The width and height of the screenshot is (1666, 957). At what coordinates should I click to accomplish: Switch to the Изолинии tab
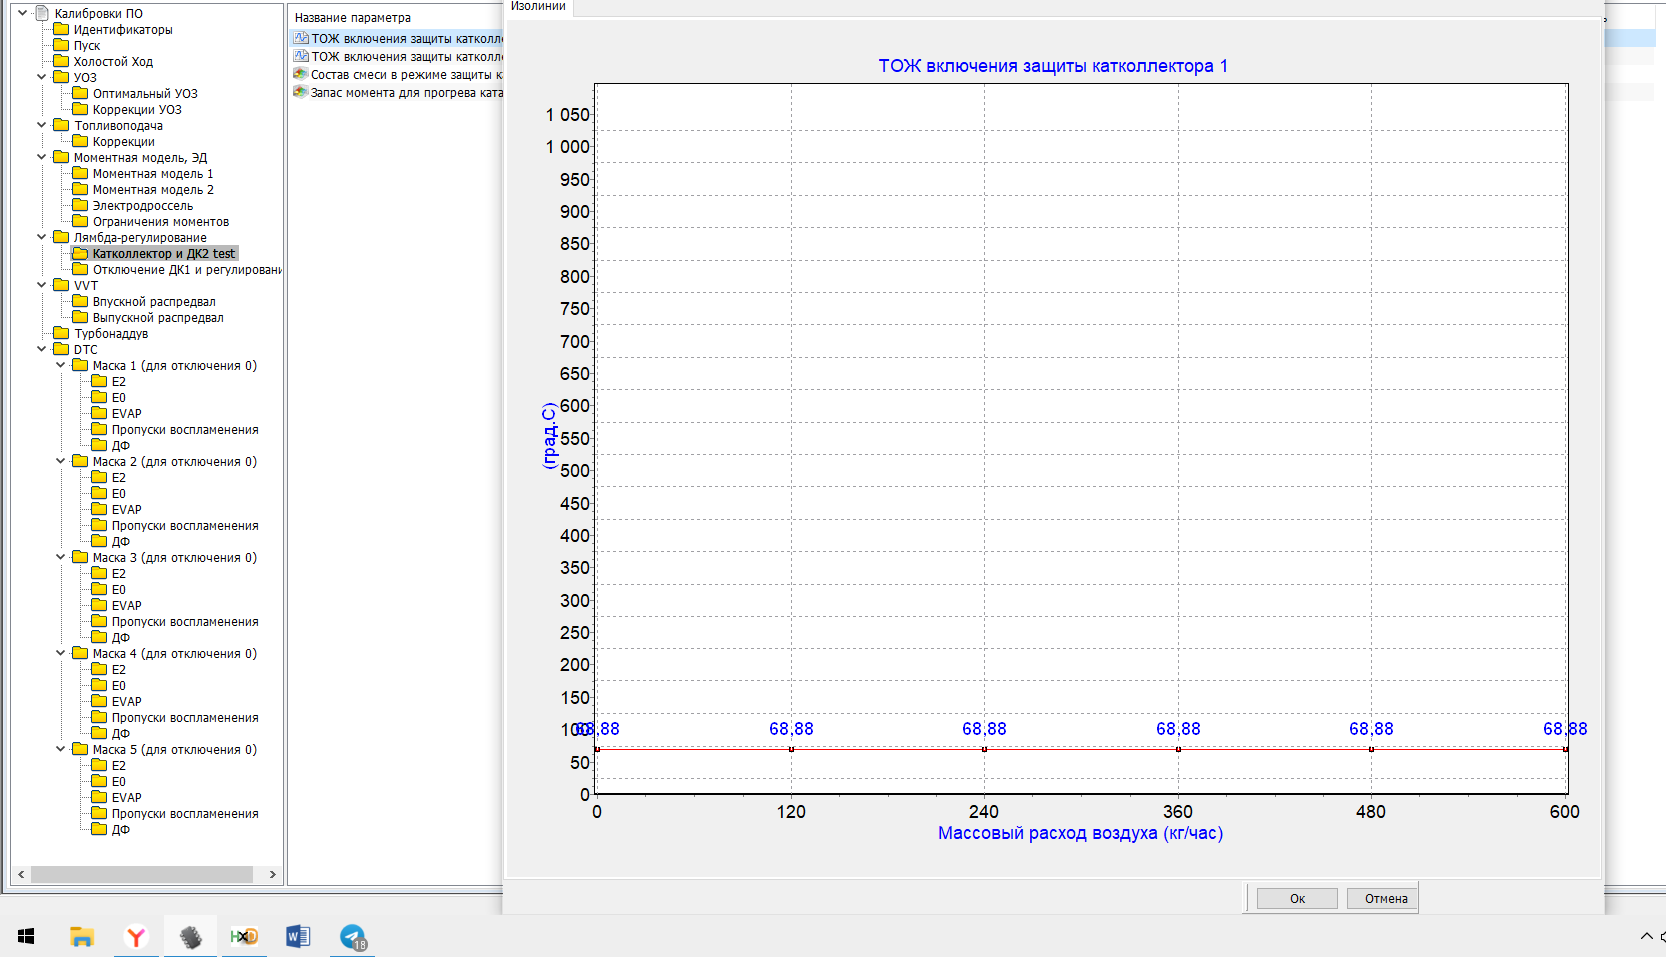click(538, 7)
